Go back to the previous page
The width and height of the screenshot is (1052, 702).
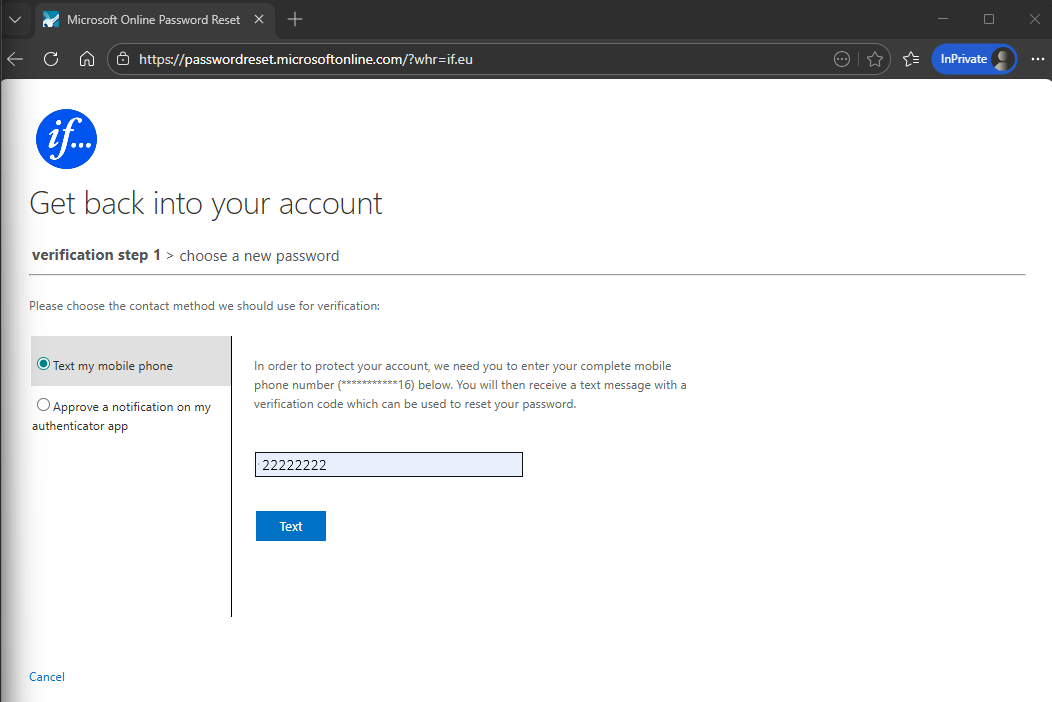[15, 59]
